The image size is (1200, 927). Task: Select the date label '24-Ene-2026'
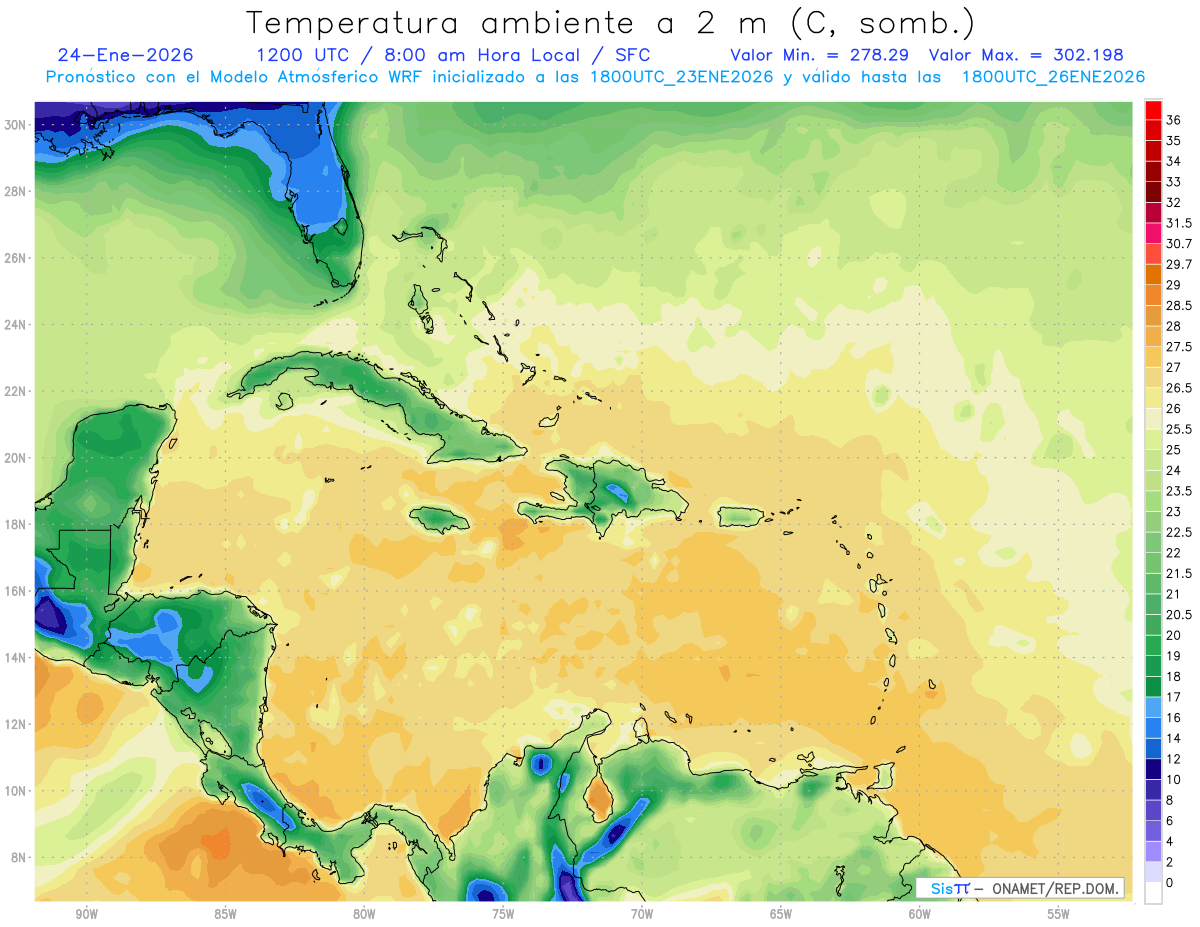coord(126,55)
